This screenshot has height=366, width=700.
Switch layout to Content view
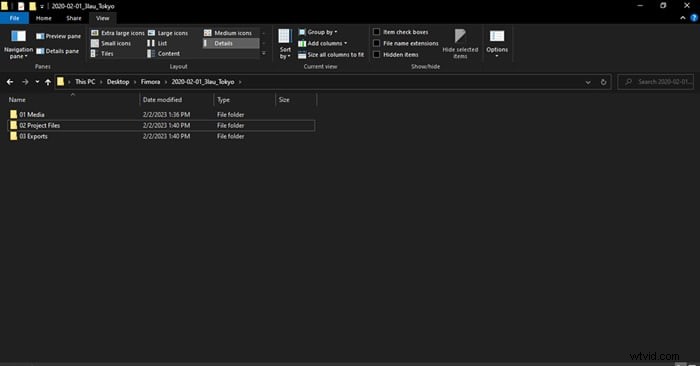pos(164,54)
